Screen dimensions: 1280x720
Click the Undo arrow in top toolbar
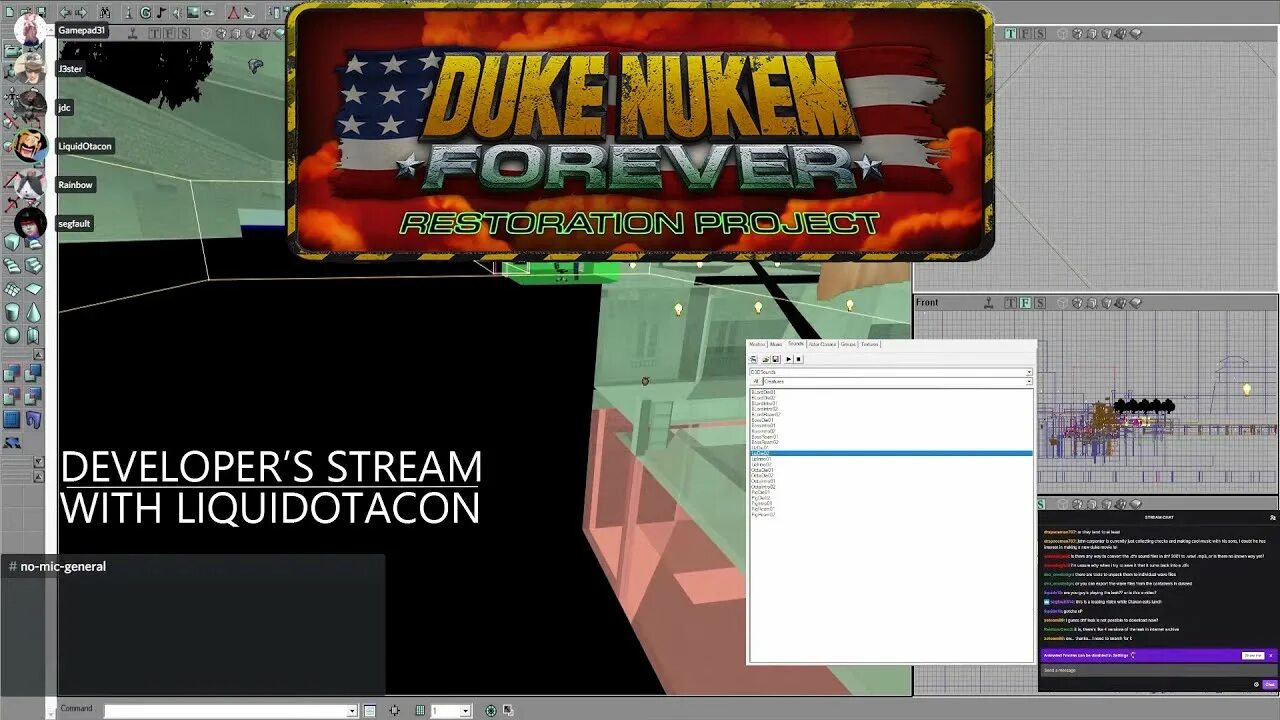(65, 12)
